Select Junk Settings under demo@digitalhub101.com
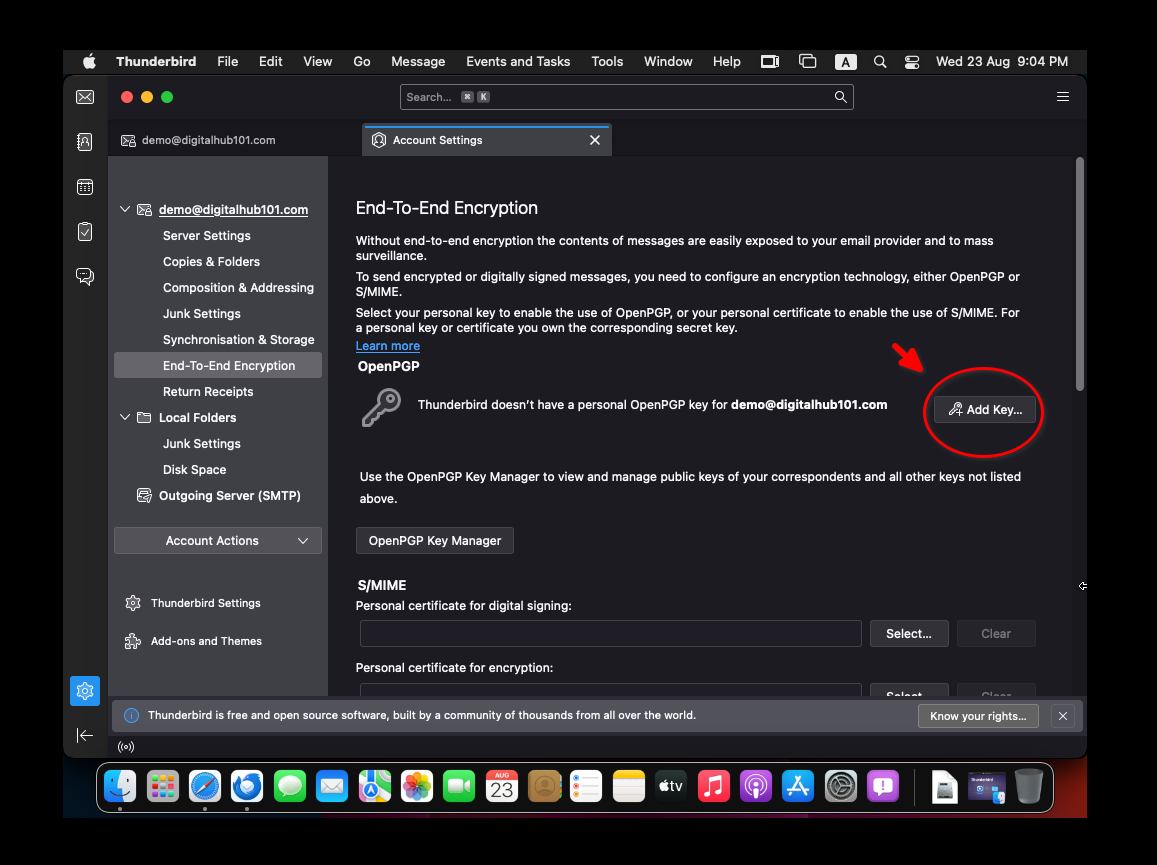The image size is (1157, 865). (201, 314)
